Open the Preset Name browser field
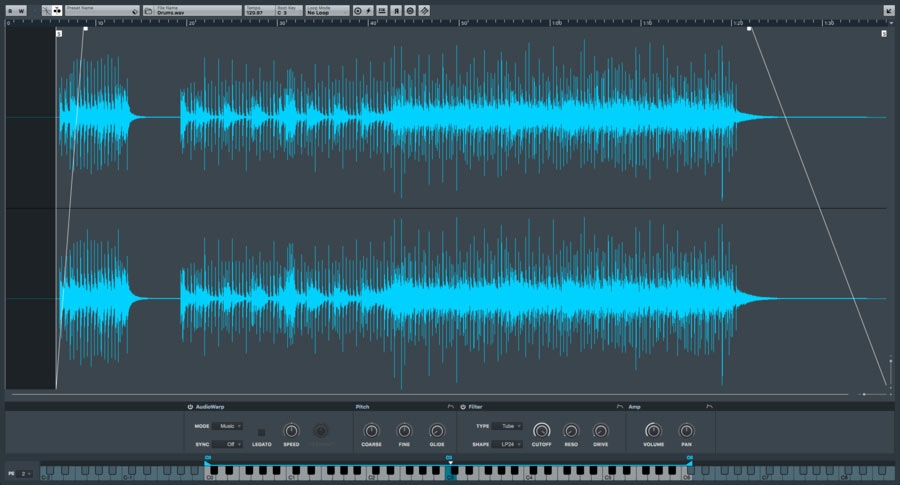900x485 pixels. click(x=102, y=11)
